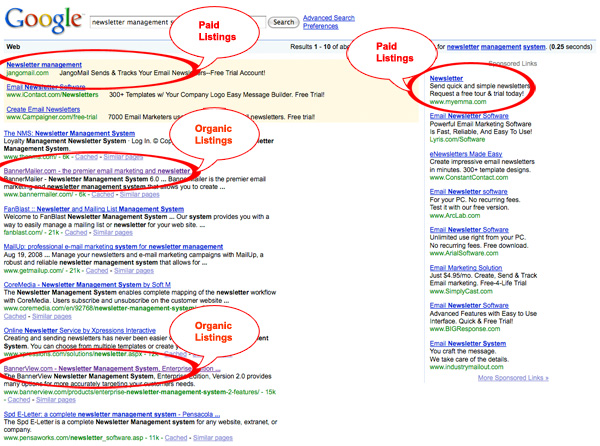This screenshot has height=446, width=600.
Task: Open Cached link under bannerview.com result
Action: coord(19,400)
